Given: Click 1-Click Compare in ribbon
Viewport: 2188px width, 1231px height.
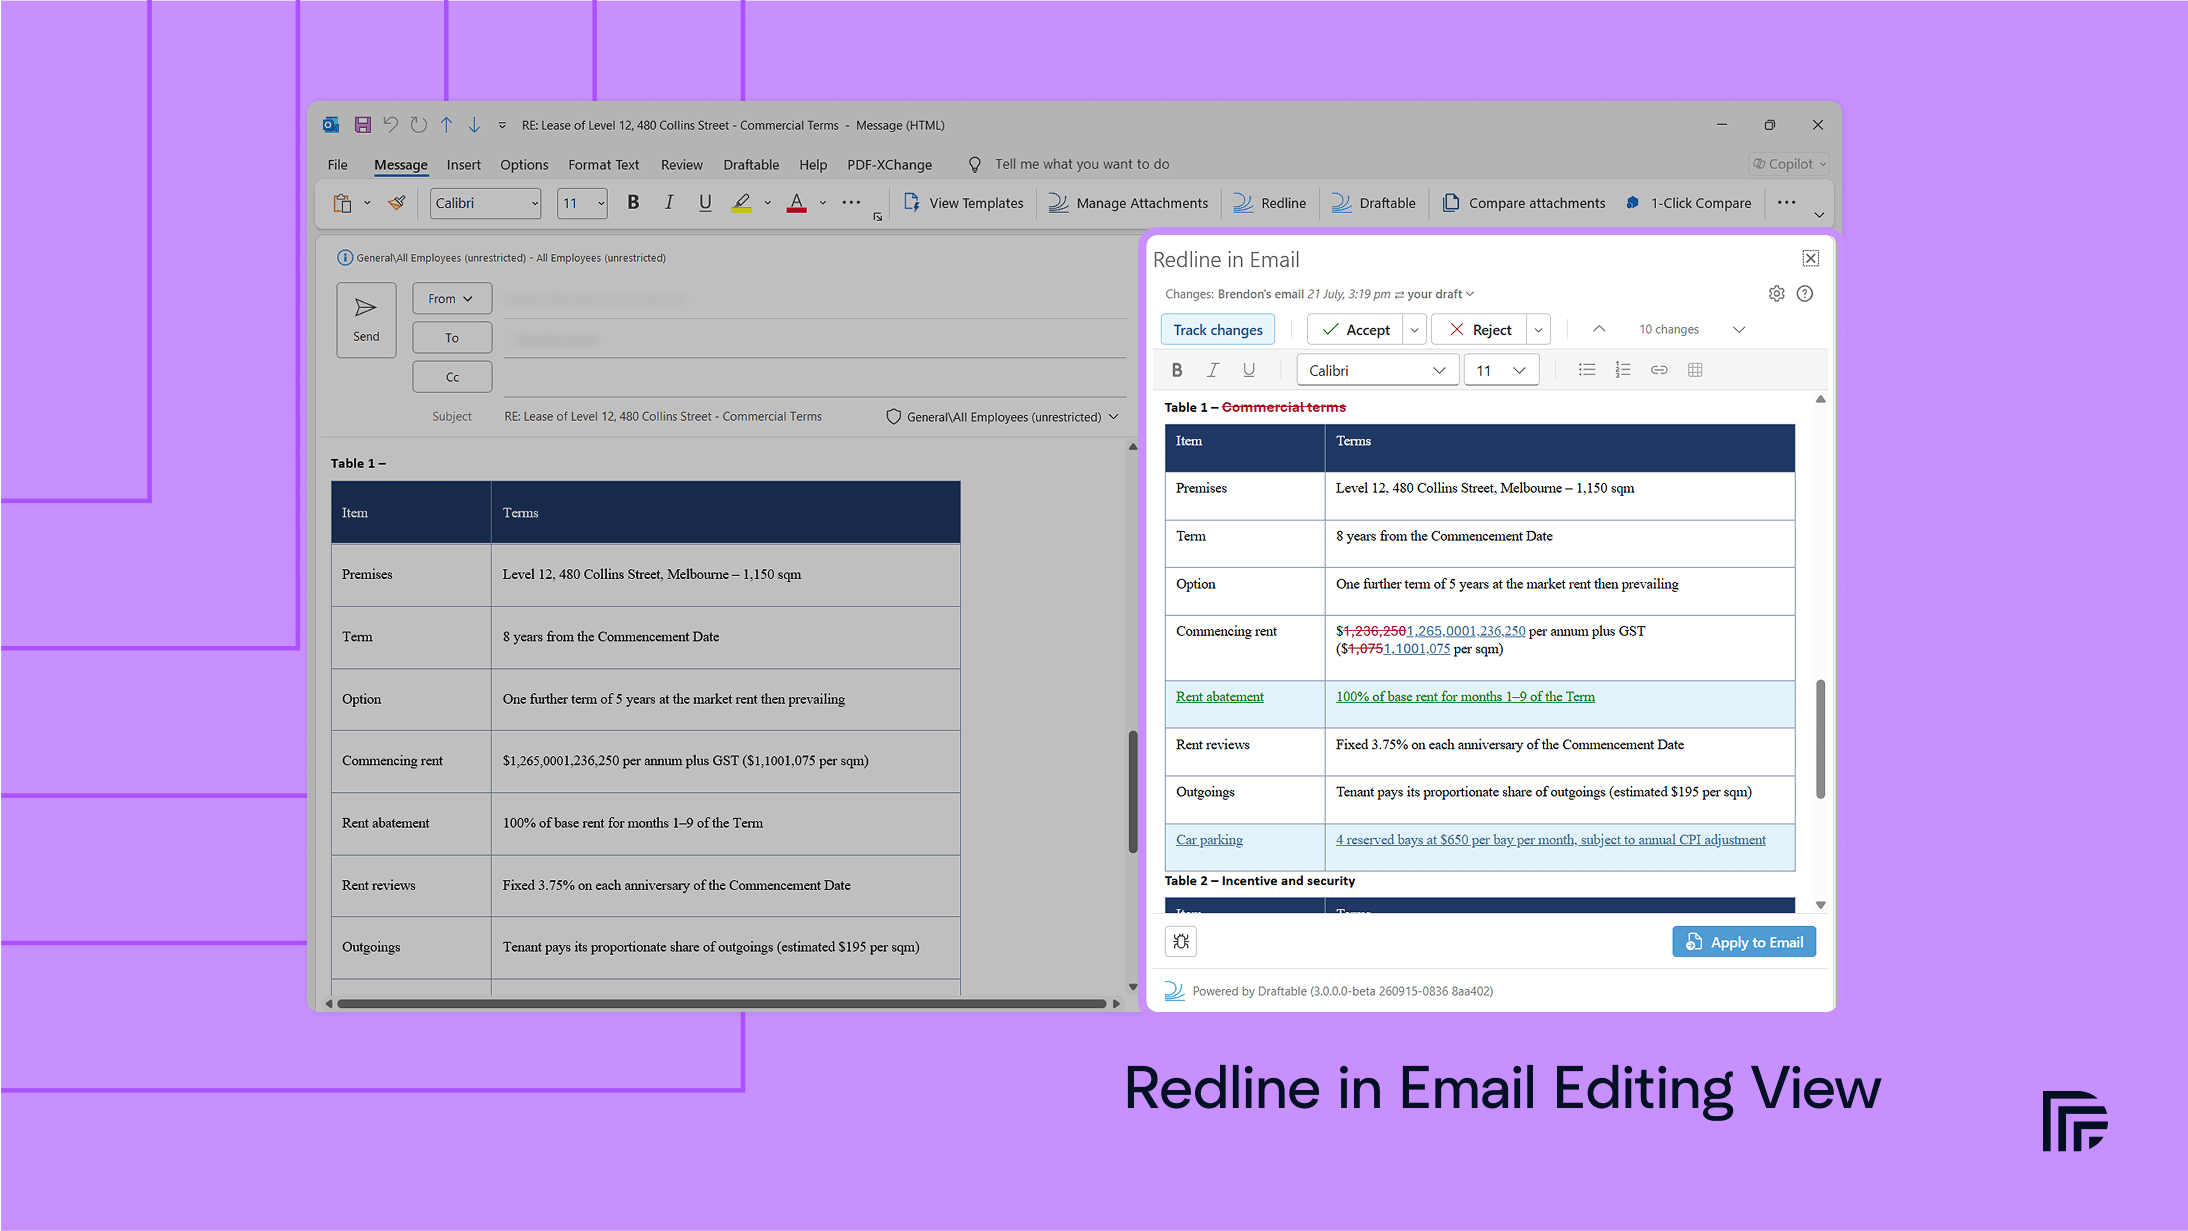Looking at the screenshot, I should pos(1688,203).
